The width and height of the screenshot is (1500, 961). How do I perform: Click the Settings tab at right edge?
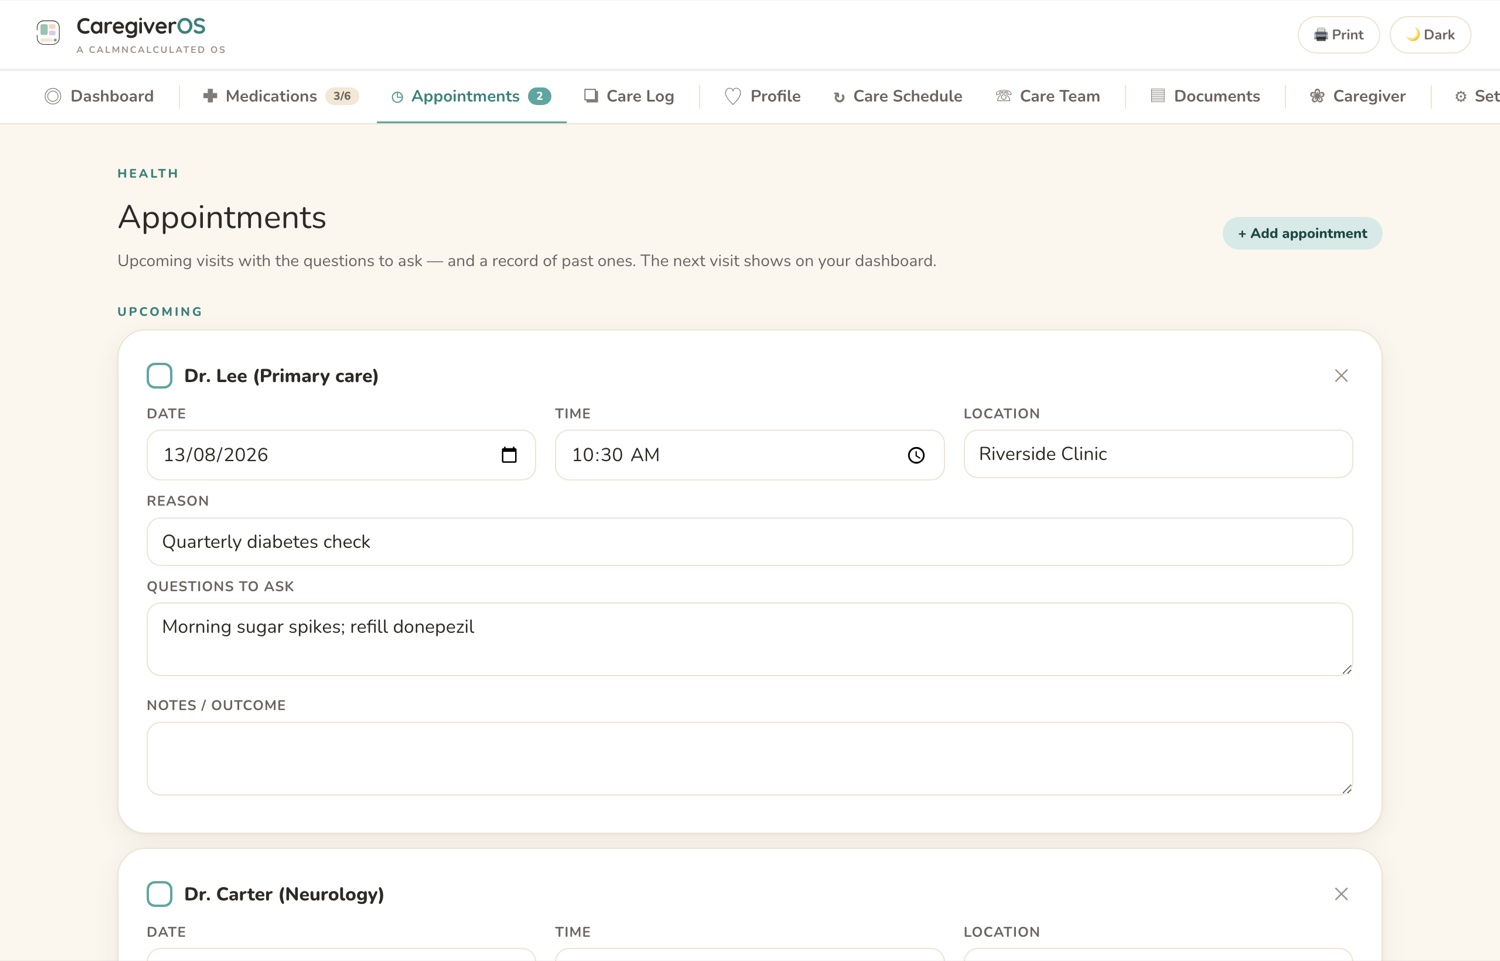pos(1477,96)
